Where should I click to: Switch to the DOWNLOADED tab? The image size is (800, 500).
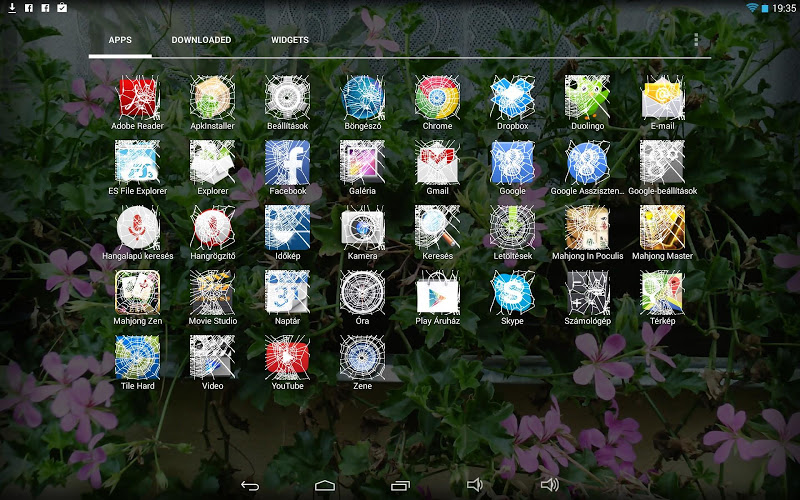point(201,40)
